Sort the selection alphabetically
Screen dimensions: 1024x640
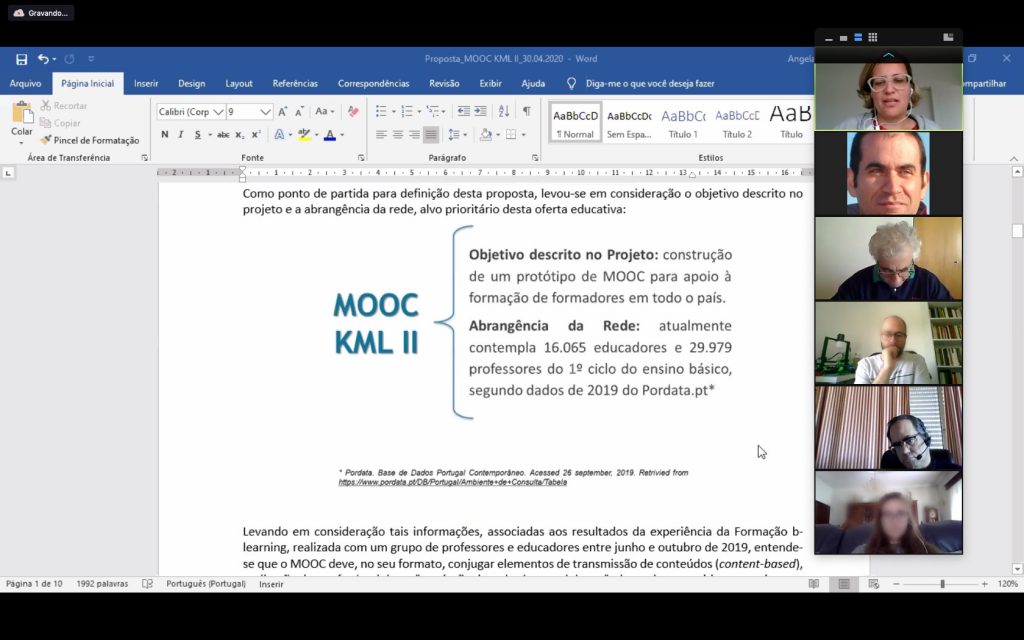(504, 111)
